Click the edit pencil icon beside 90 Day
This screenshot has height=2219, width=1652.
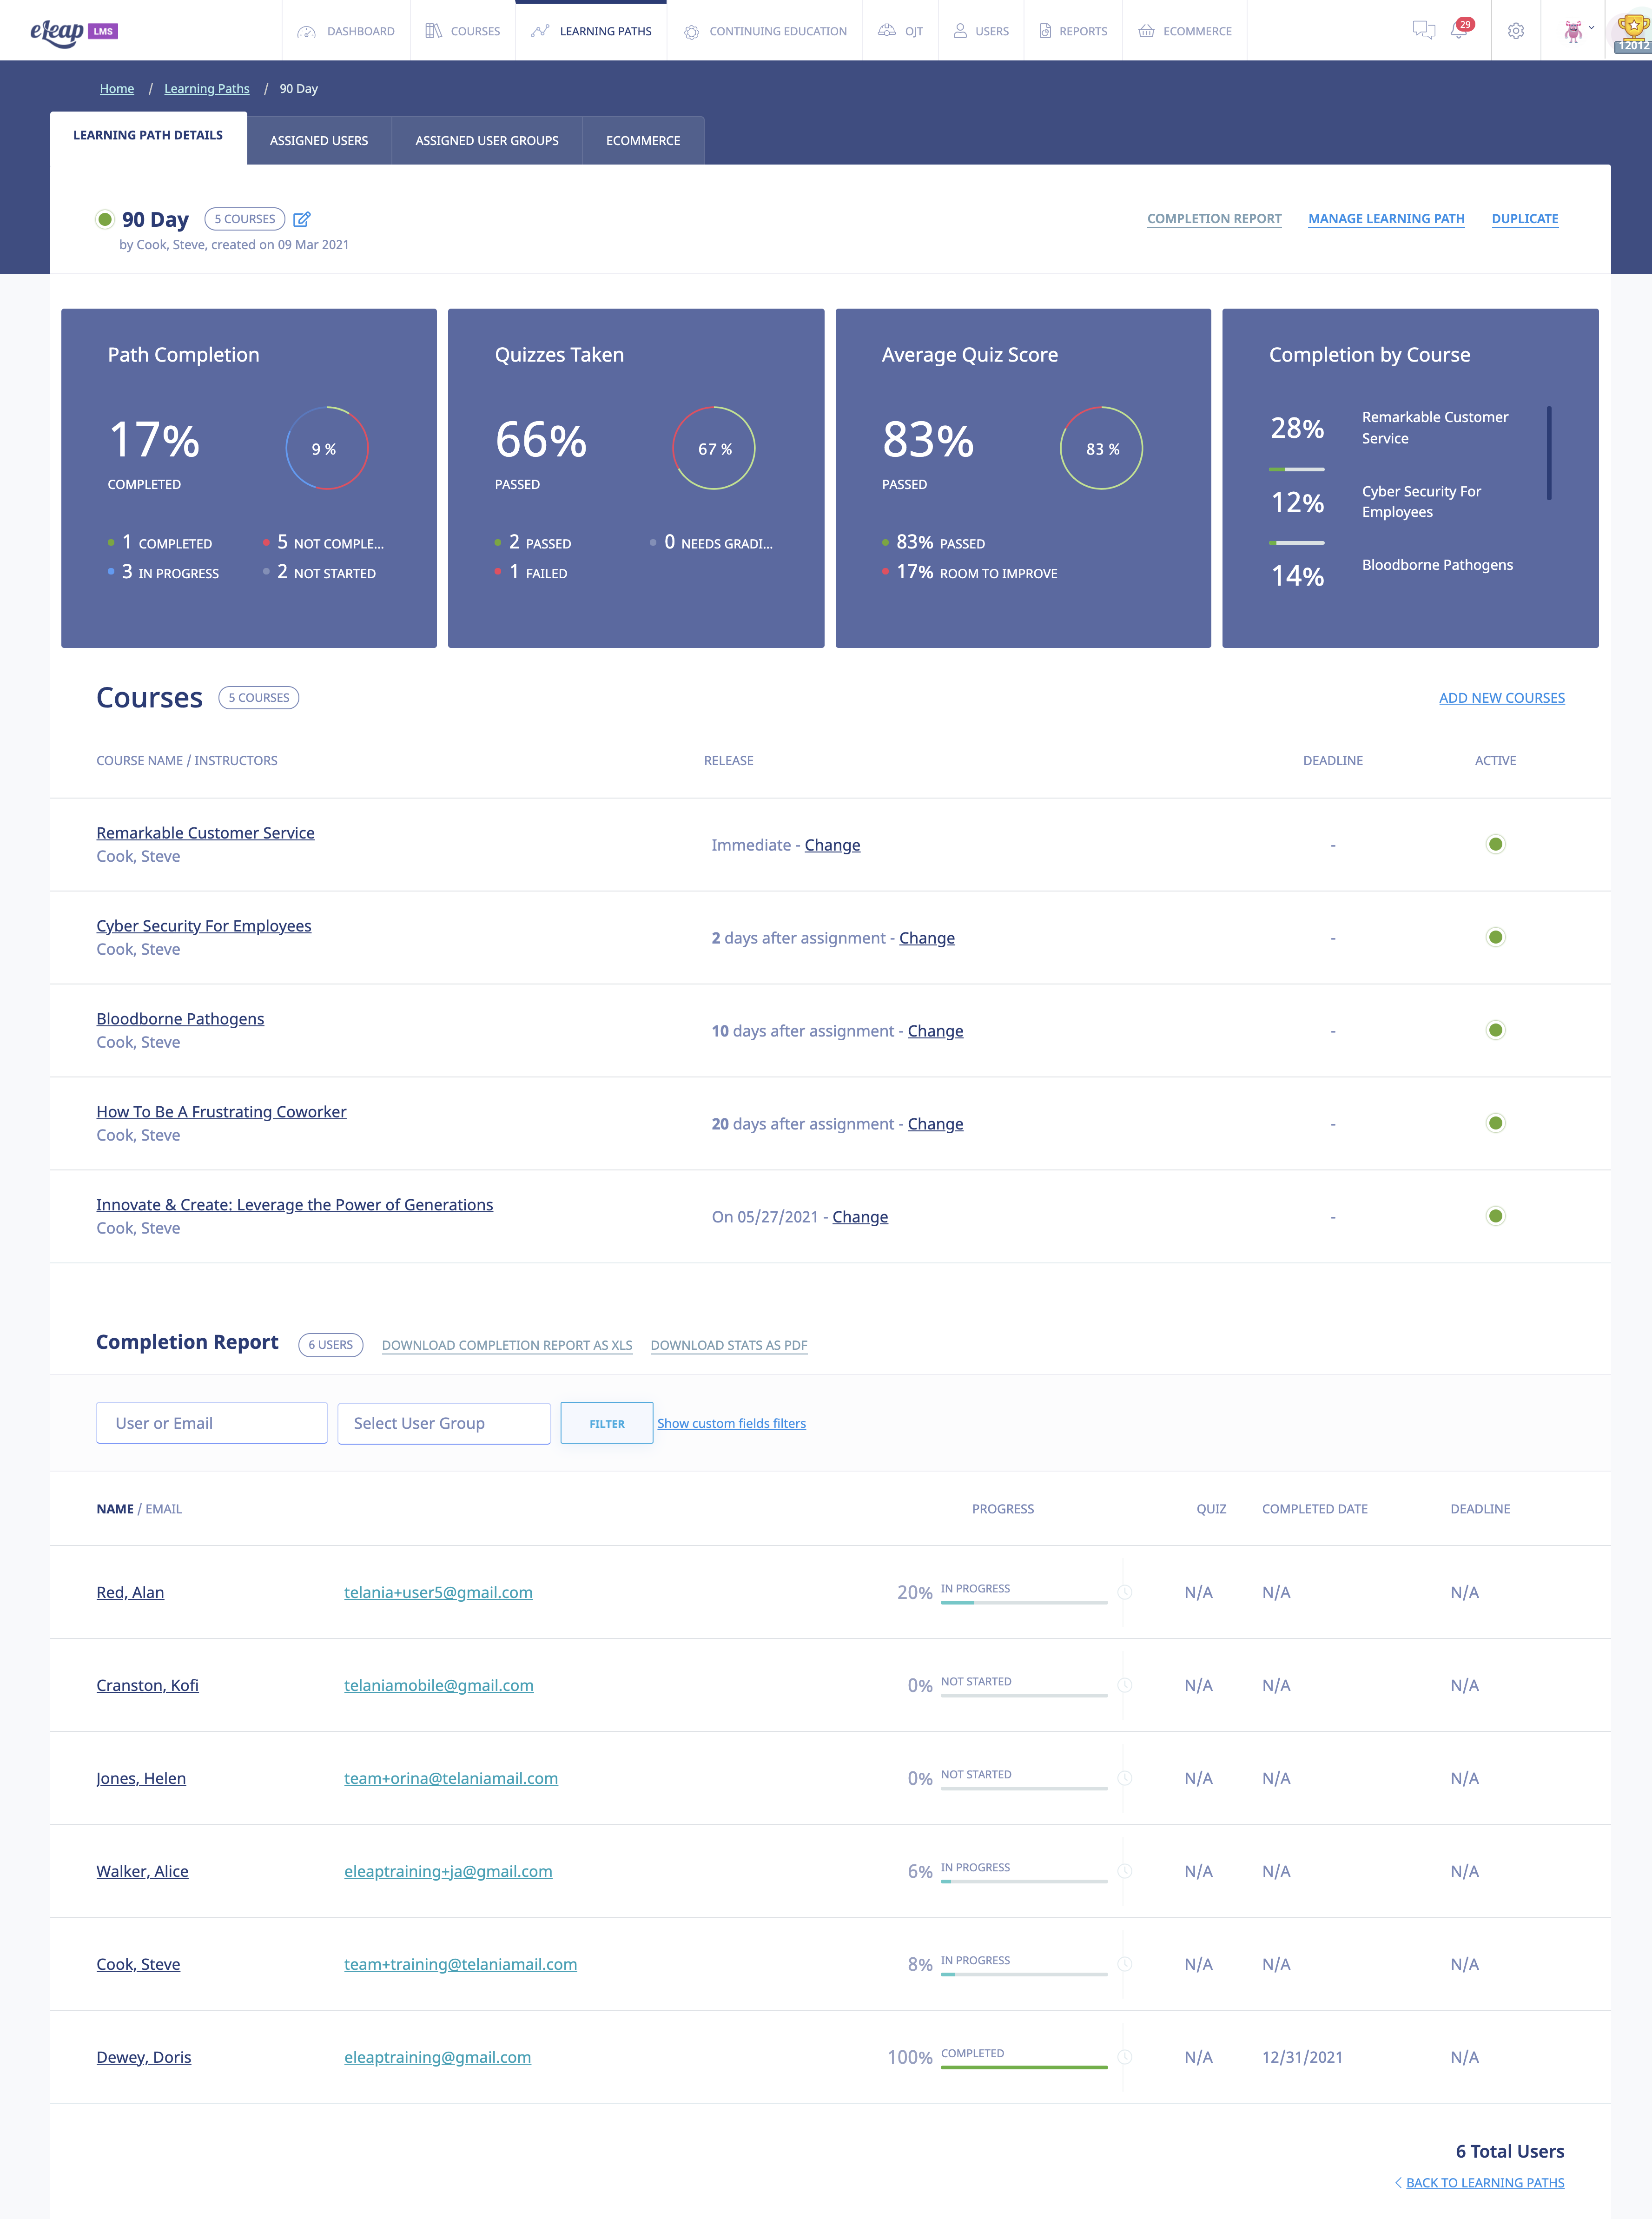click(301, 219)
